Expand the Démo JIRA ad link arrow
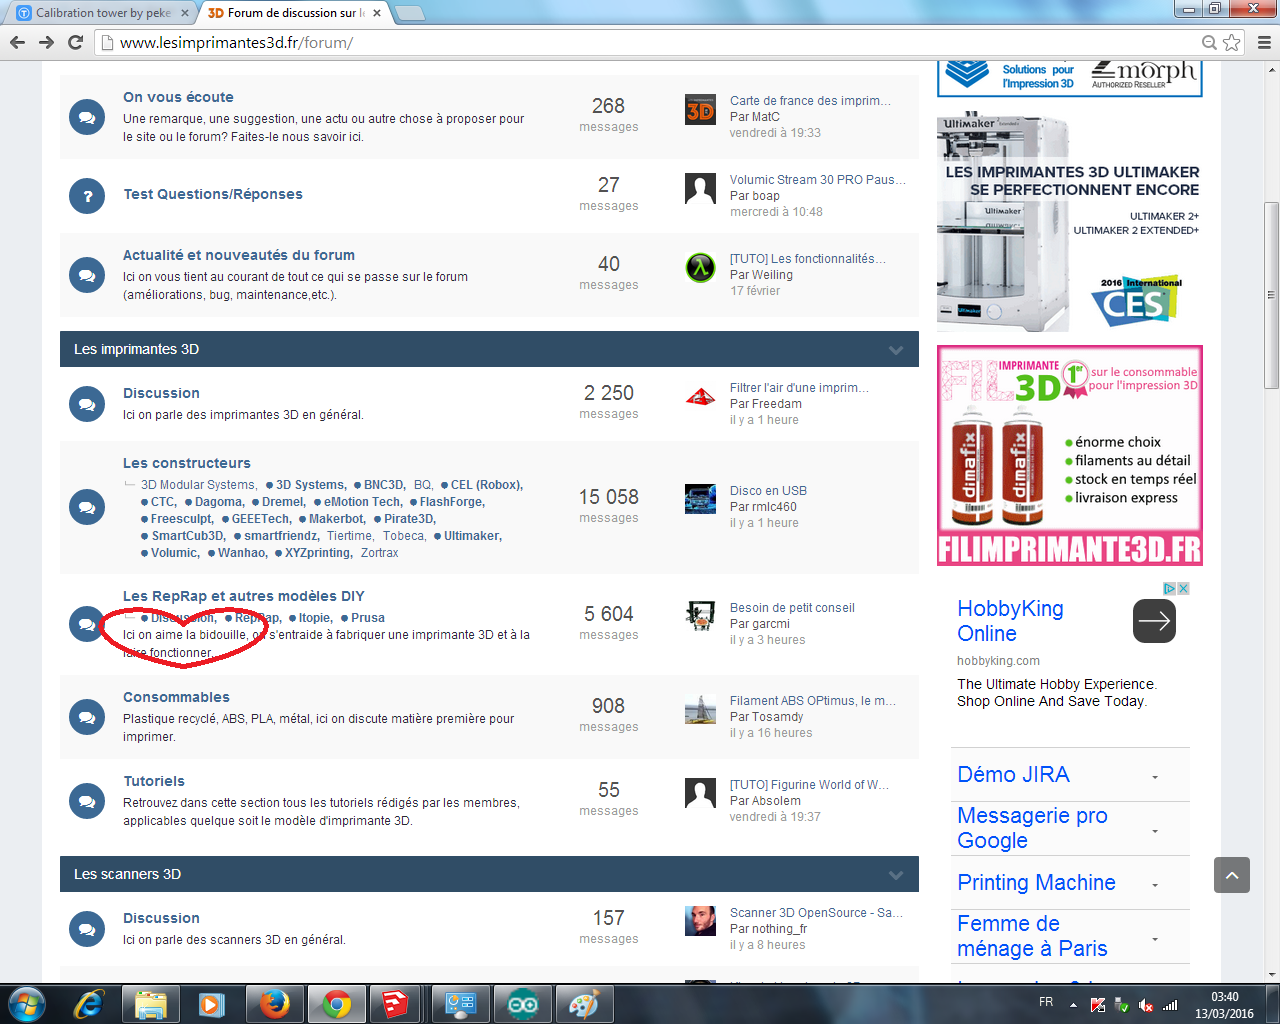1280x1024 pixels. (x=1155, y=777)
